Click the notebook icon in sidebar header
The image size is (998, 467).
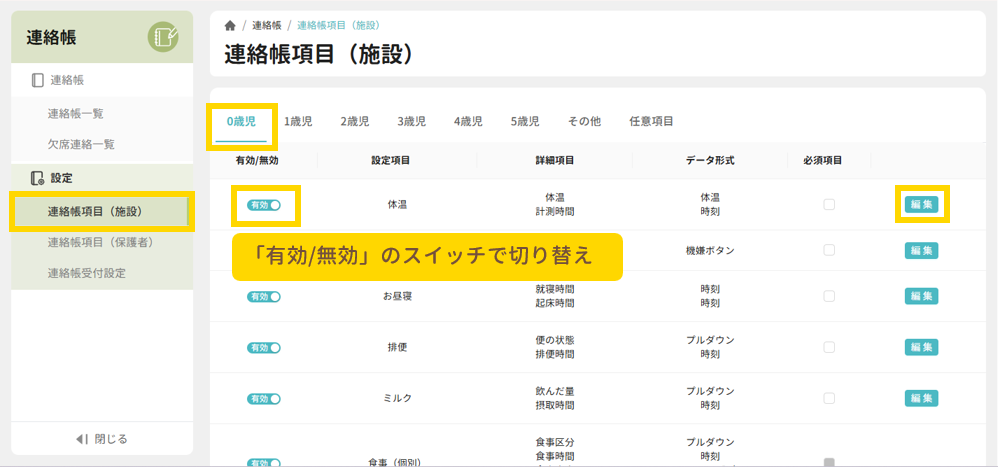pyautogui.click(x=163, y=37)
